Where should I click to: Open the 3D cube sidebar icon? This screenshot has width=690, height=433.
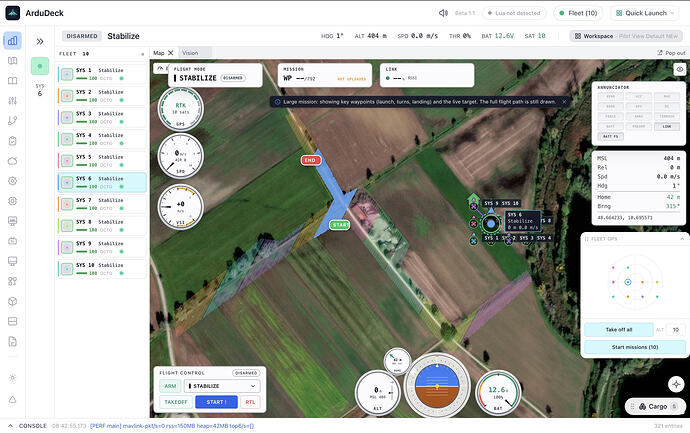point(12,301)
